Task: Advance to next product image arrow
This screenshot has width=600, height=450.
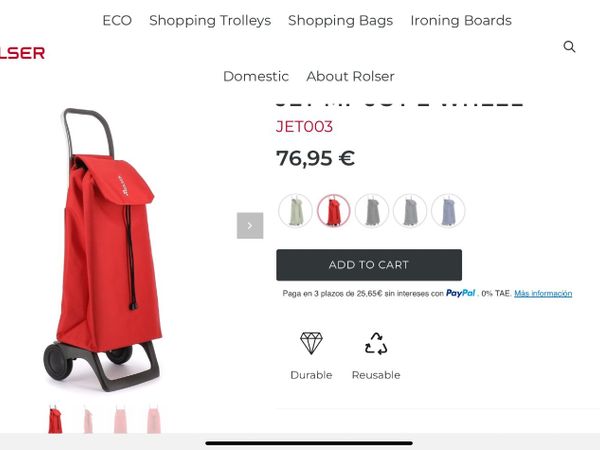Action: [250, 226]
